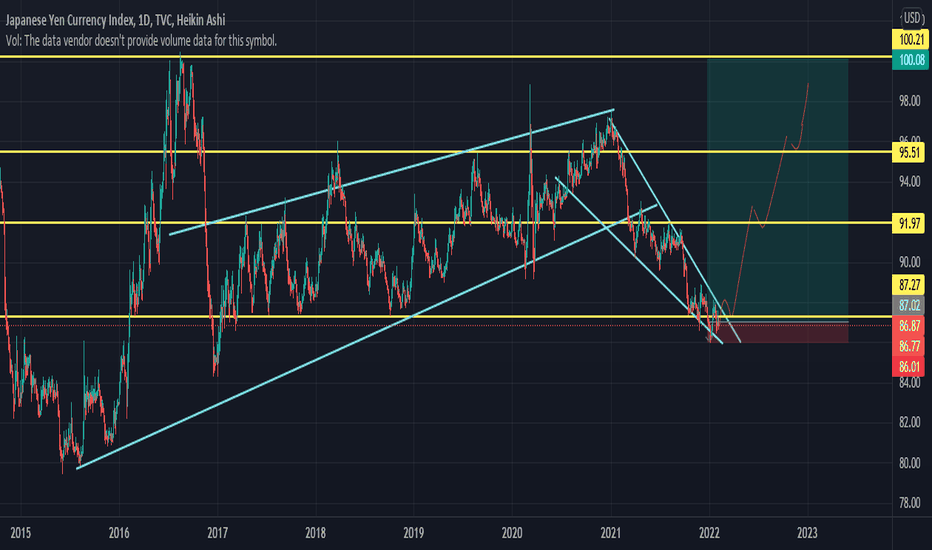Select the green long position profit zone
Screen dimensions: 932x550
(x=777, y=190)
